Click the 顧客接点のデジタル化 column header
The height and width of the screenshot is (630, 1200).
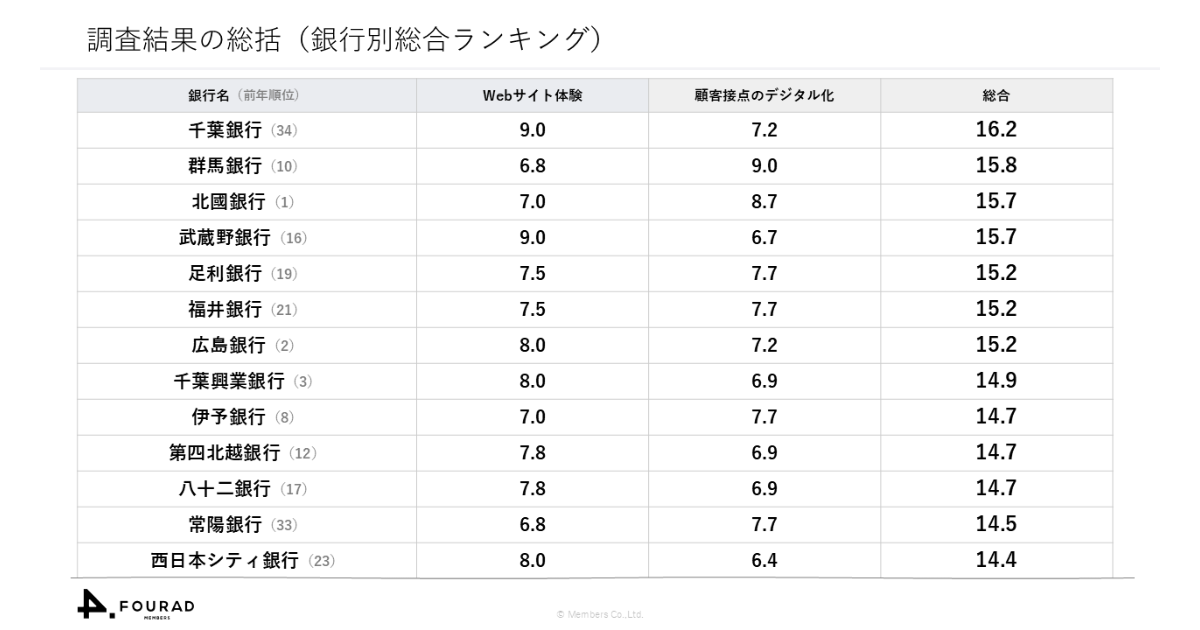[x=764, y=96]
